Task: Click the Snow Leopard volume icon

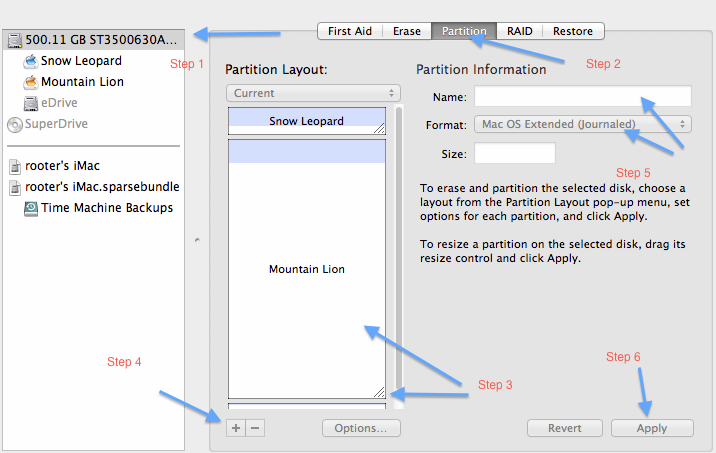Action: pos(31,61)
